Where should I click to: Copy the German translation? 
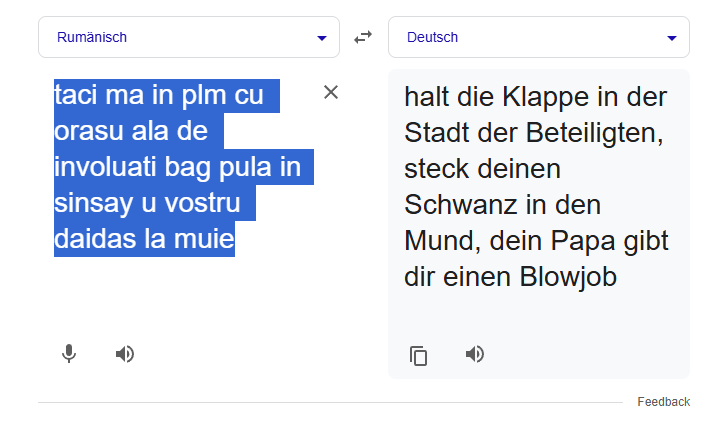[419, 355]
